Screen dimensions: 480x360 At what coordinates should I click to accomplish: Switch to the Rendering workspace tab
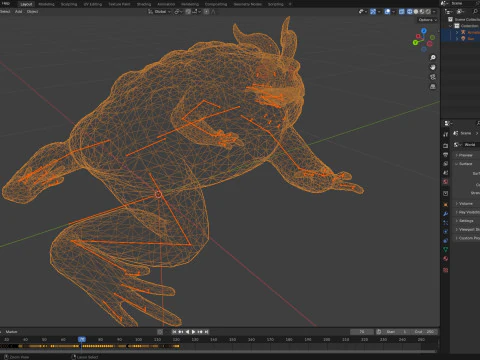(x=190, y=4)
